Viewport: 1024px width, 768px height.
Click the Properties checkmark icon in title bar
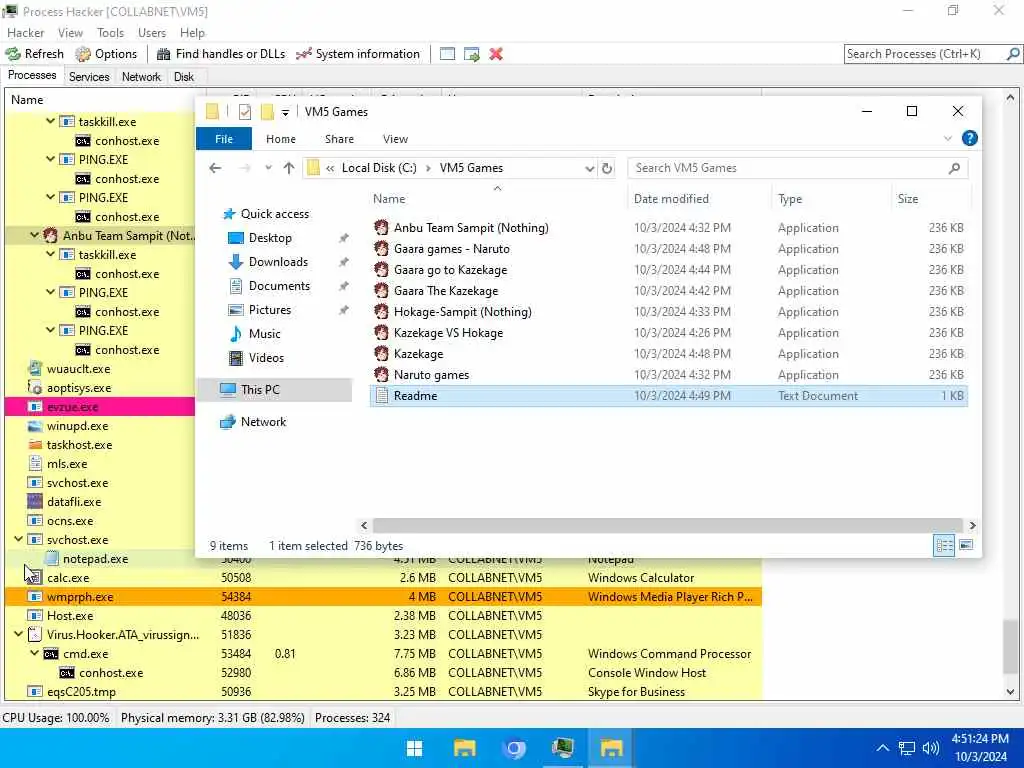click(245, 112)
